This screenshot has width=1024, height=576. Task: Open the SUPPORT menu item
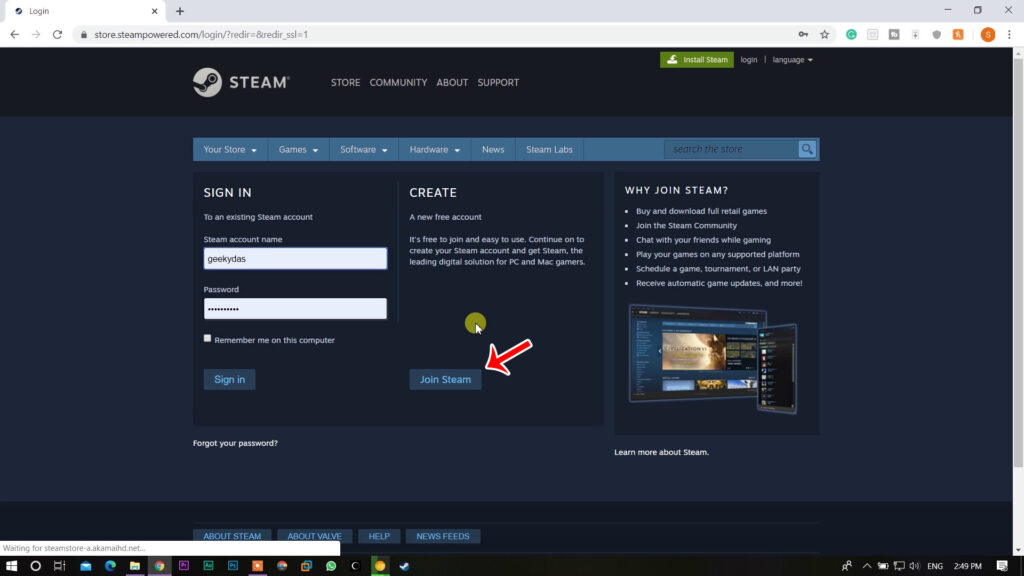(x=498, y=82)
